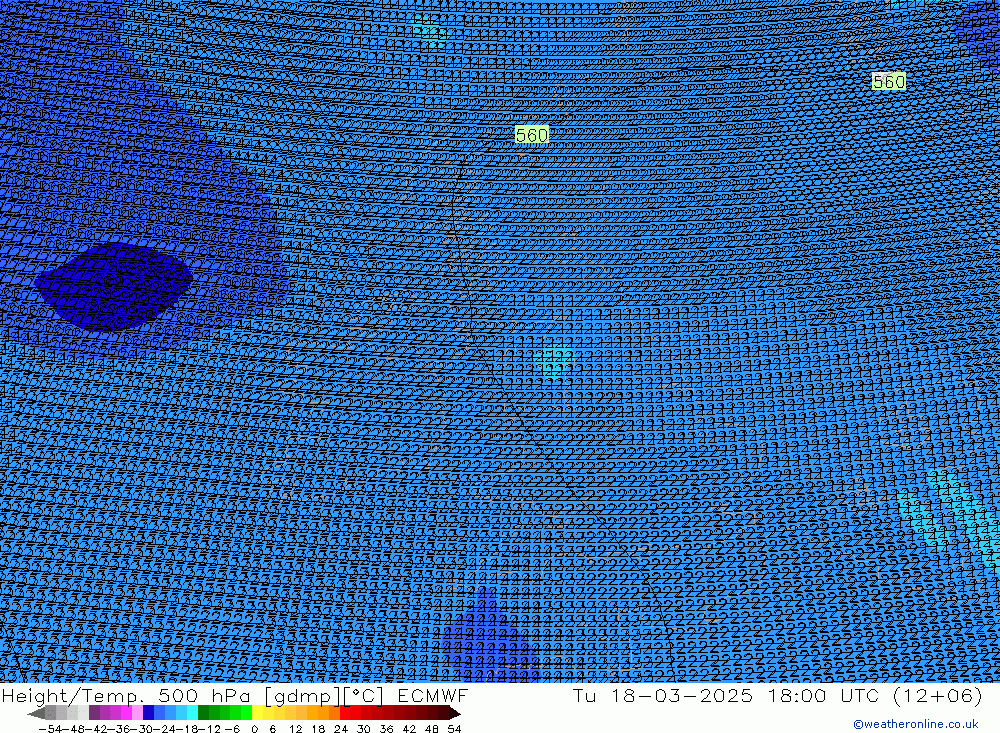The width and height of the screenshot is (1000, 733).
Task: Click the dark navy legend swatch right of -30
Action: pyautogui.click(x=148, y=713)
